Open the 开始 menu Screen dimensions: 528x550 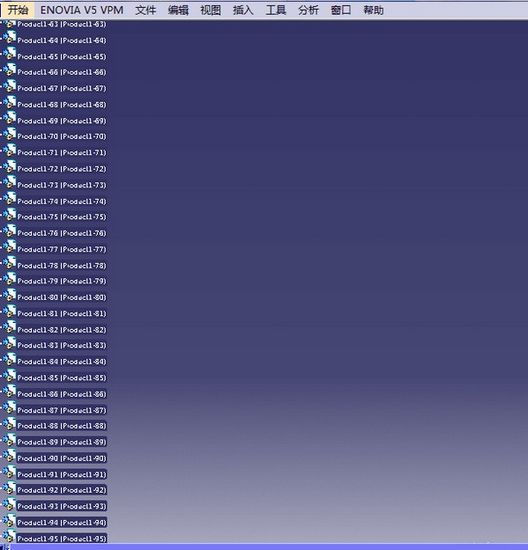(x=18, y=10)
